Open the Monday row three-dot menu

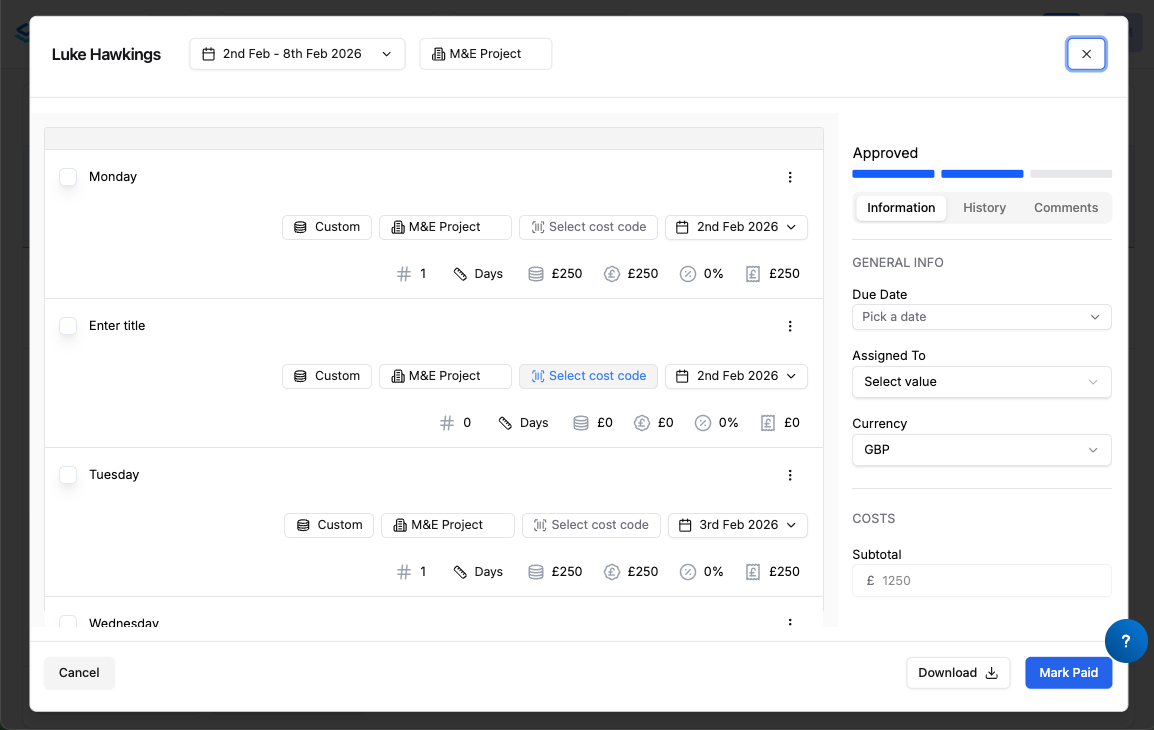pyautogui.click(x=790, y=177)
